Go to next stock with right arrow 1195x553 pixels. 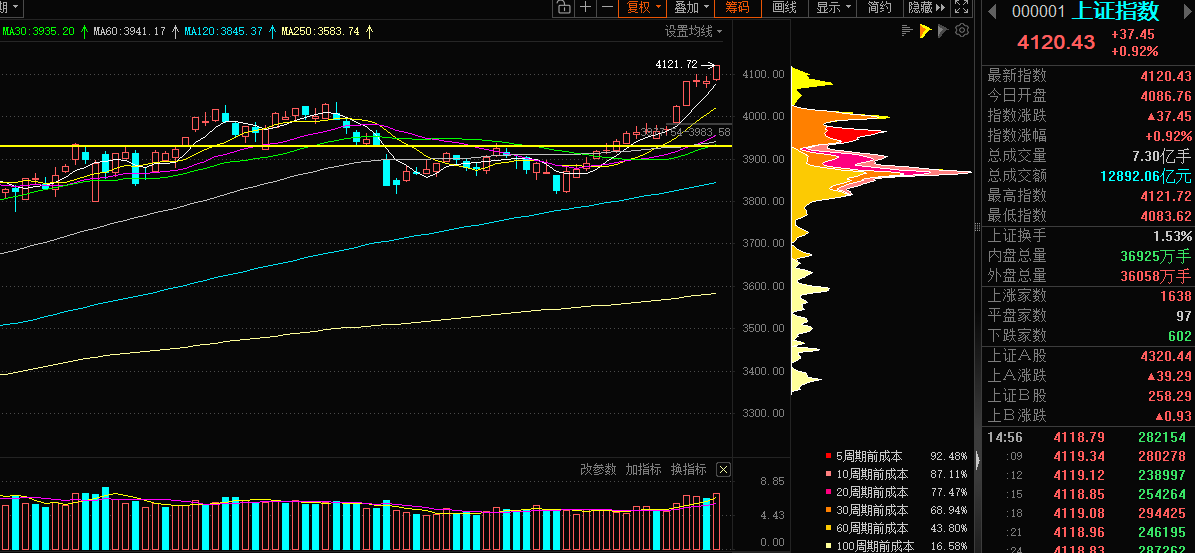pyautogui.click(x=1185, y=11)
